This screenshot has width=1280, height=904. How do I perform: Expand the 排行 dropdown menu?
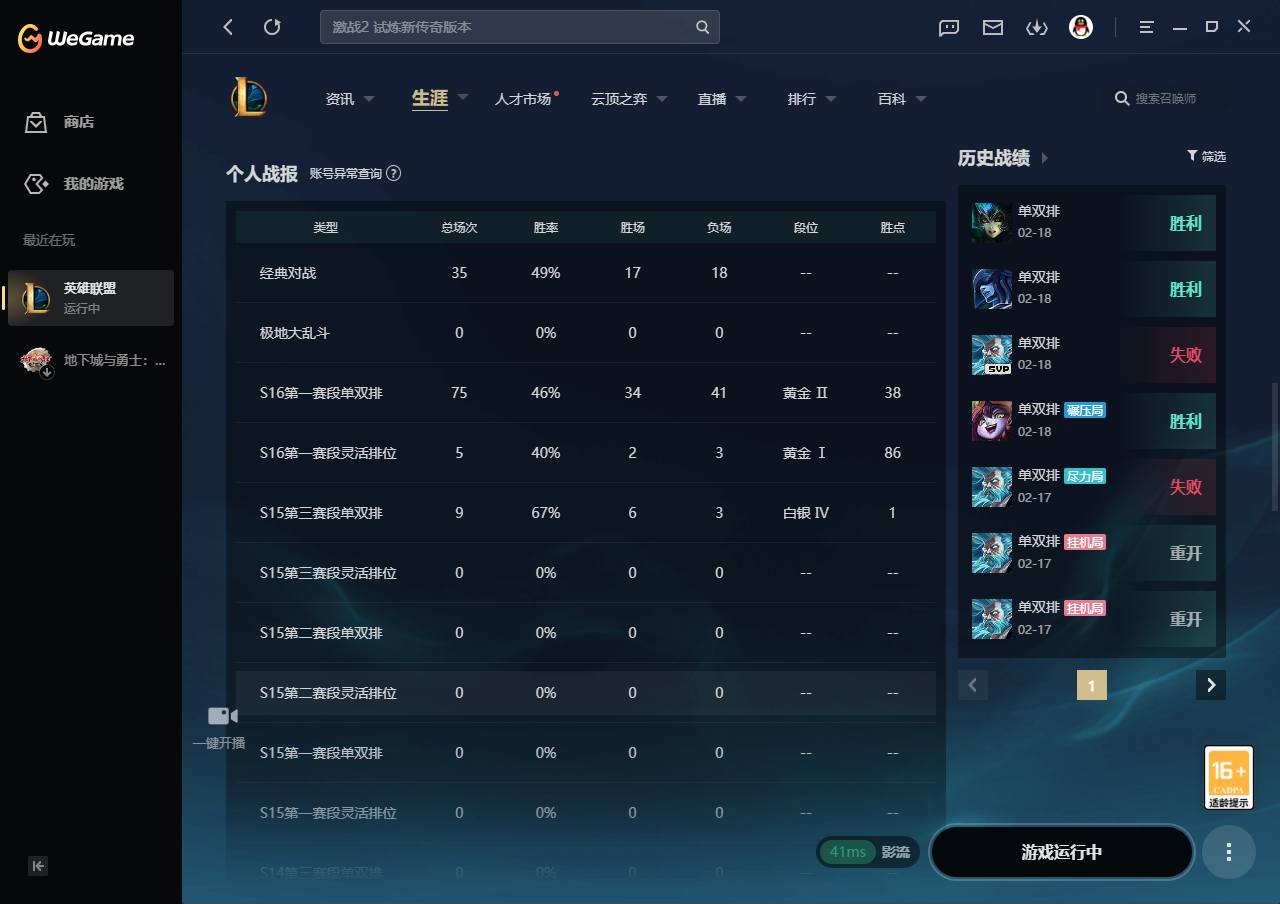pyautogui.click(x=810, y=98)
